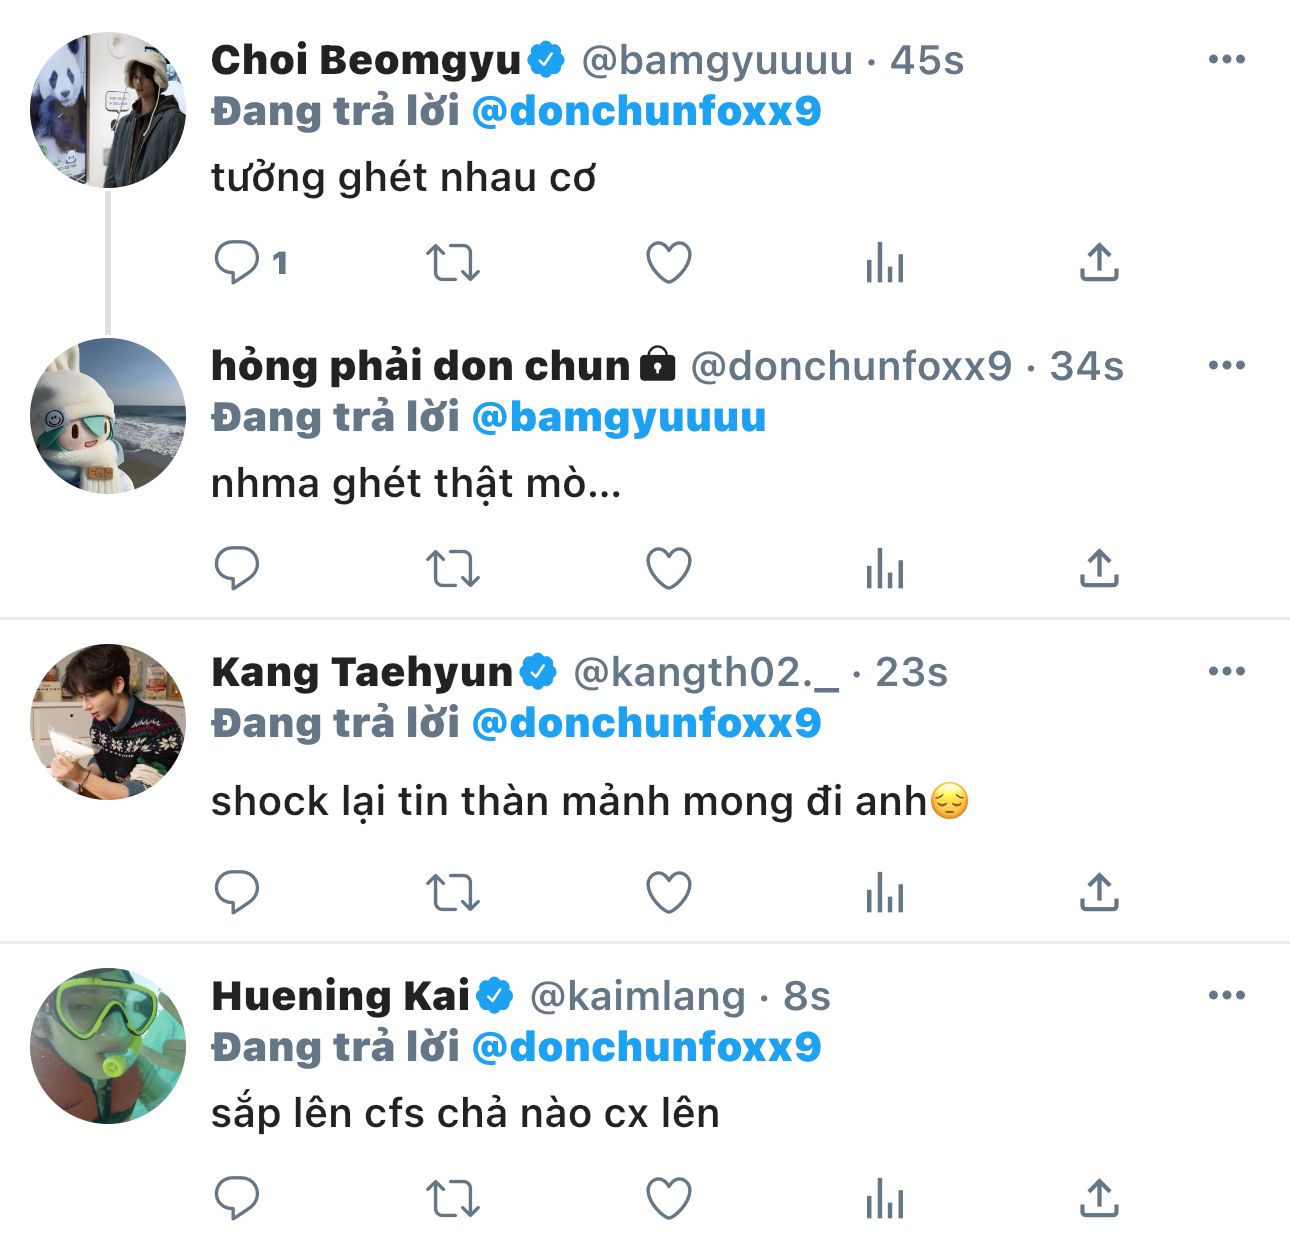Reply to Huening Kai's tweet
The width and height of the screenshot is (1290, 1247).
pos(237,1198)
